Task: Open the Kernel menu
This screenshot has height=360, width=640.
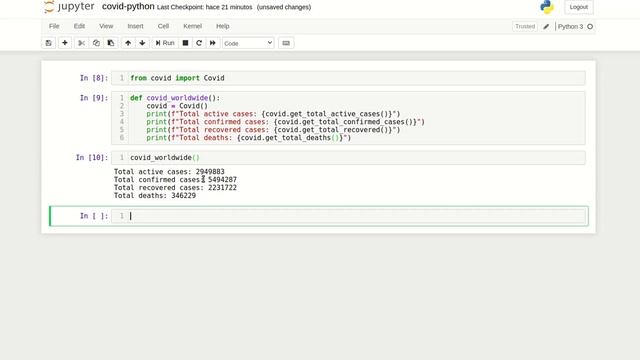Action: point(193,26)
